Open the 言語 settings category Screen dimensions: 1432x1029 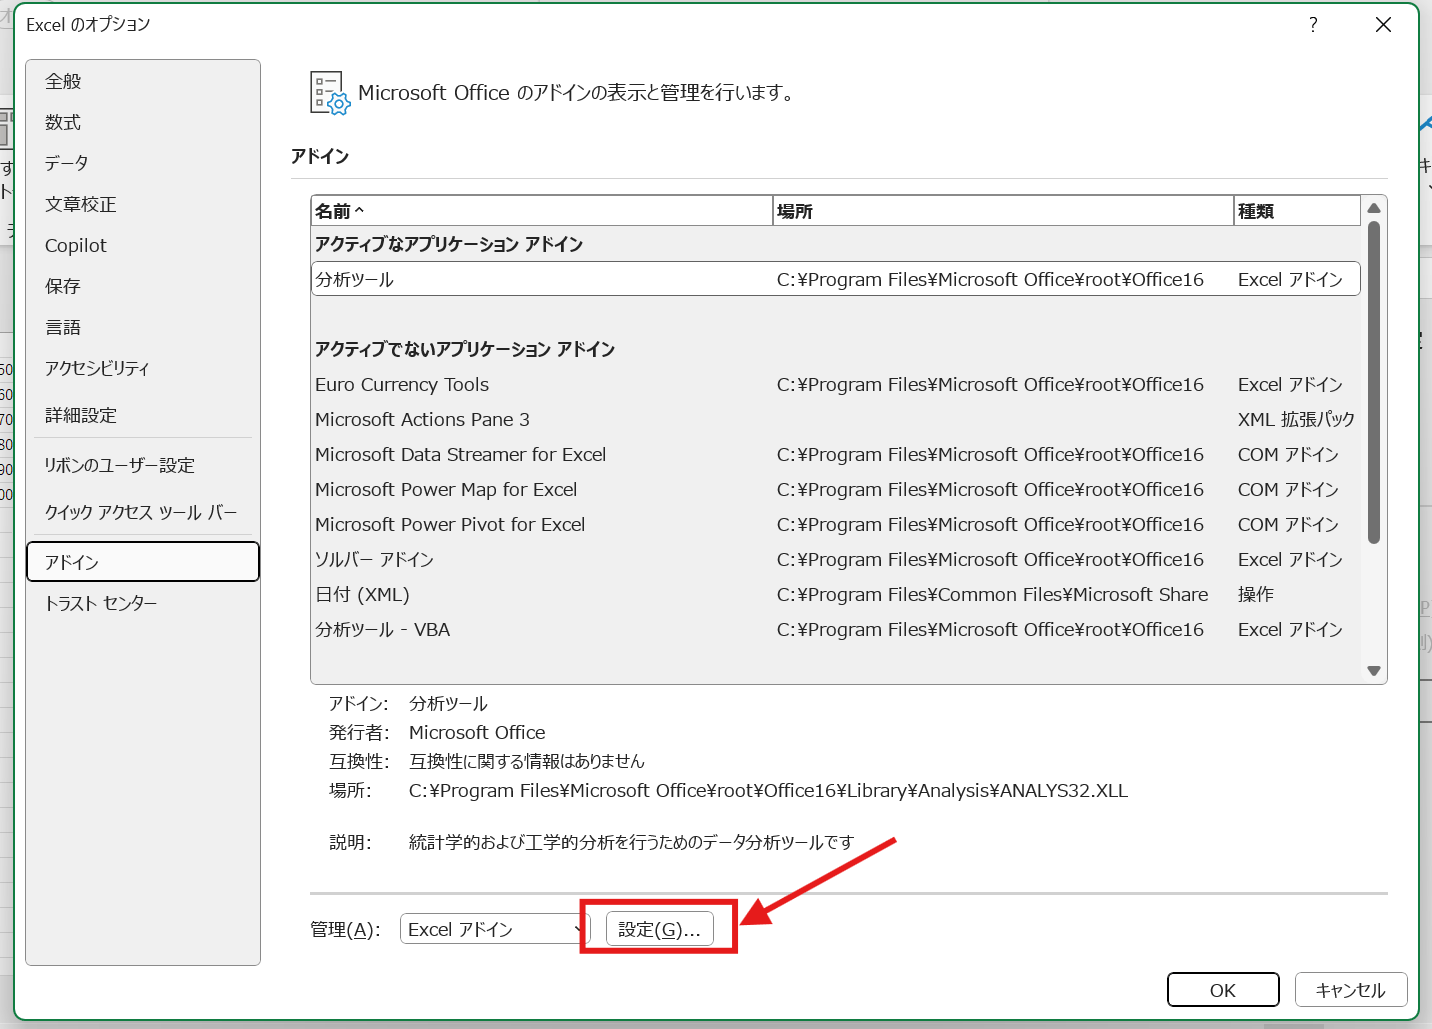63,326
